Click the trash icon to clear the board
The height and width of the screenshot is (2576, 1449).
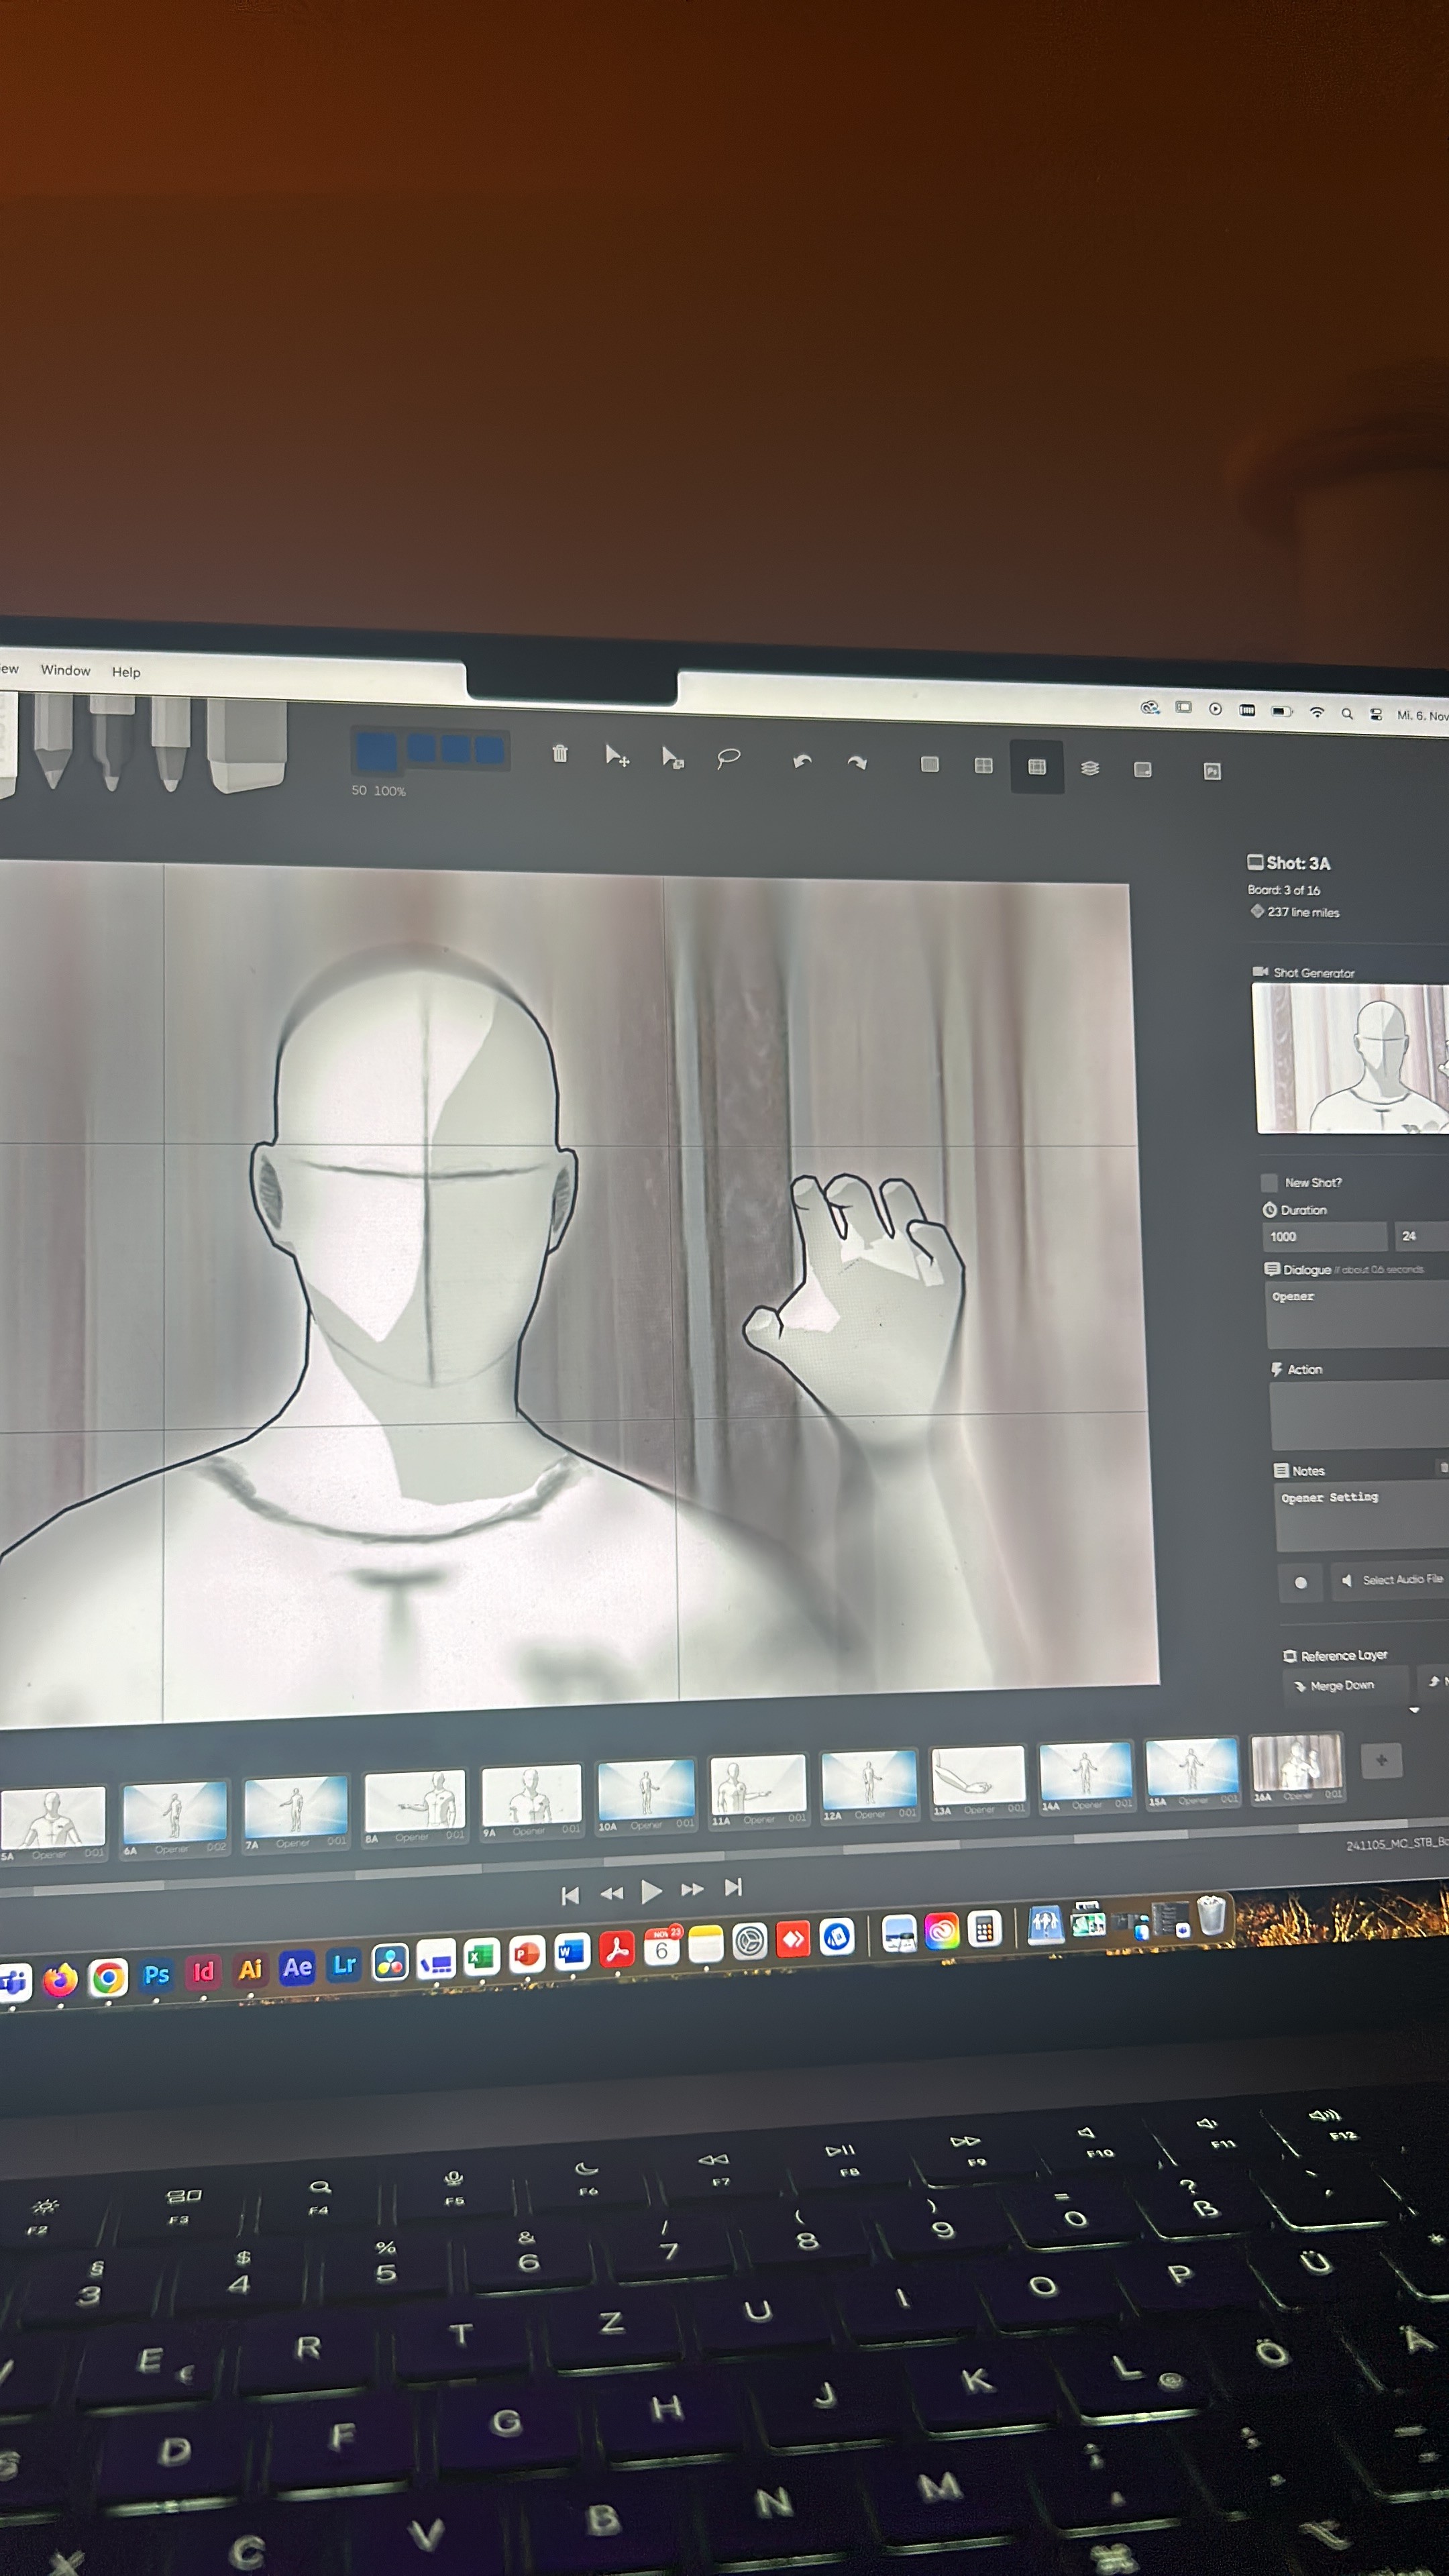coord(560,754)
